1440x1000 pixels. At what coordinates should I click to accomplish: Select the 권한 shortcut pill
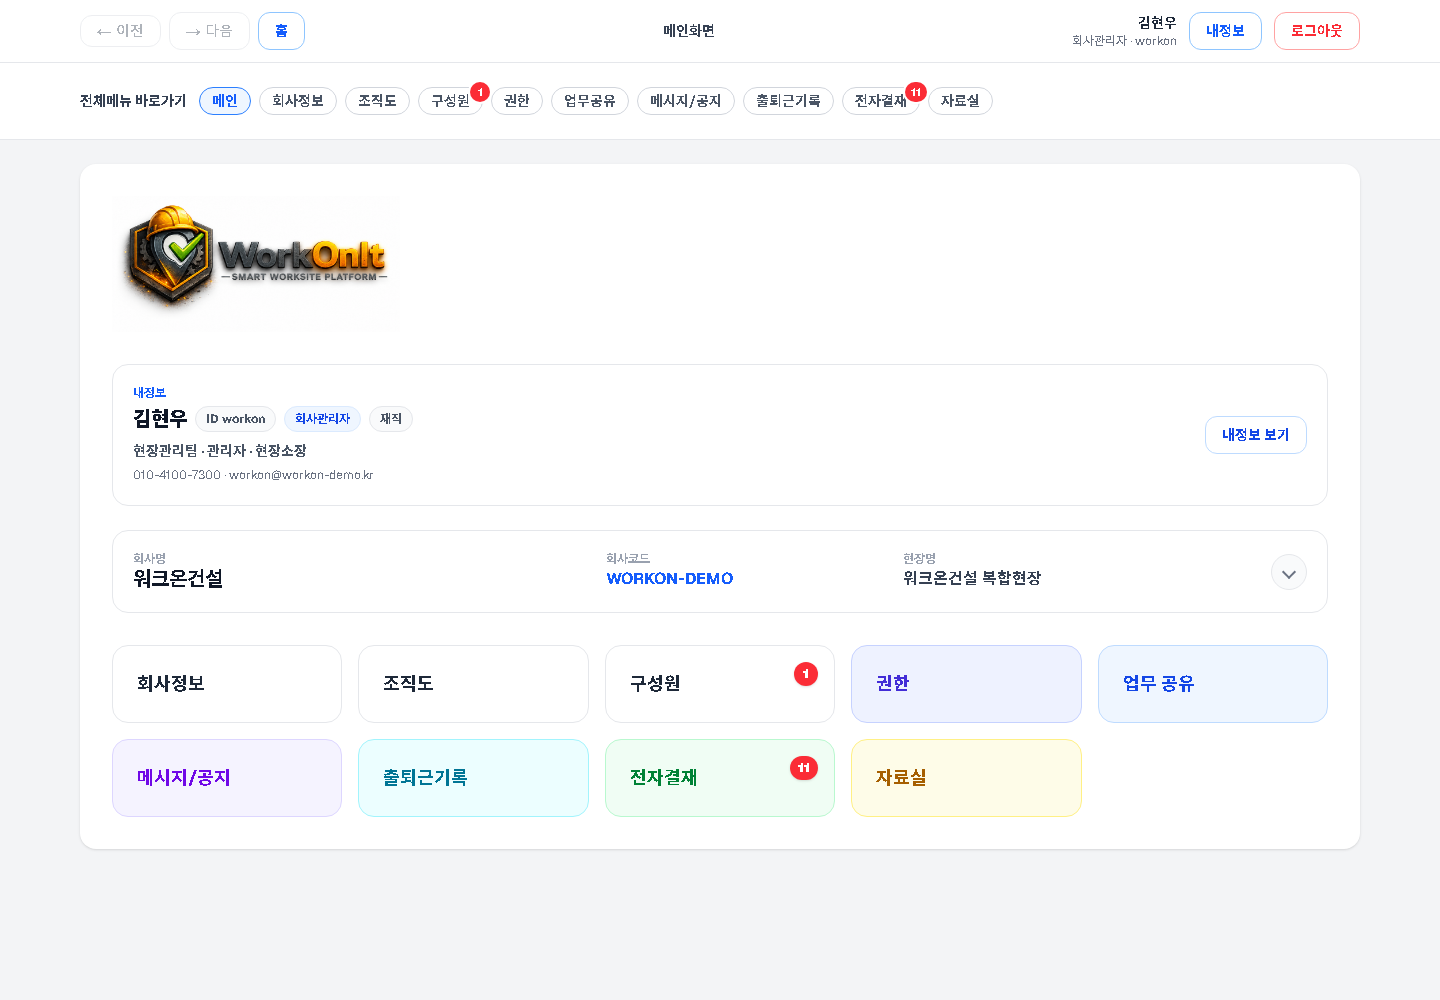click(x=517, y=101)
